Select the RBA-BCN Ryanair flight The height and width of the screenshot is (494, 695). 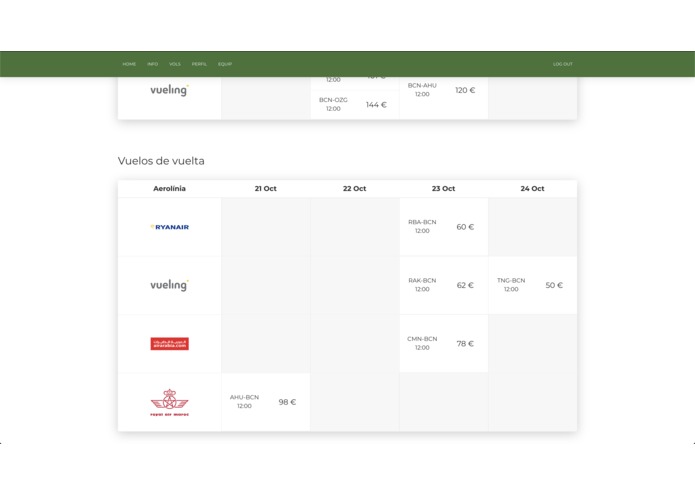(444, 227)
